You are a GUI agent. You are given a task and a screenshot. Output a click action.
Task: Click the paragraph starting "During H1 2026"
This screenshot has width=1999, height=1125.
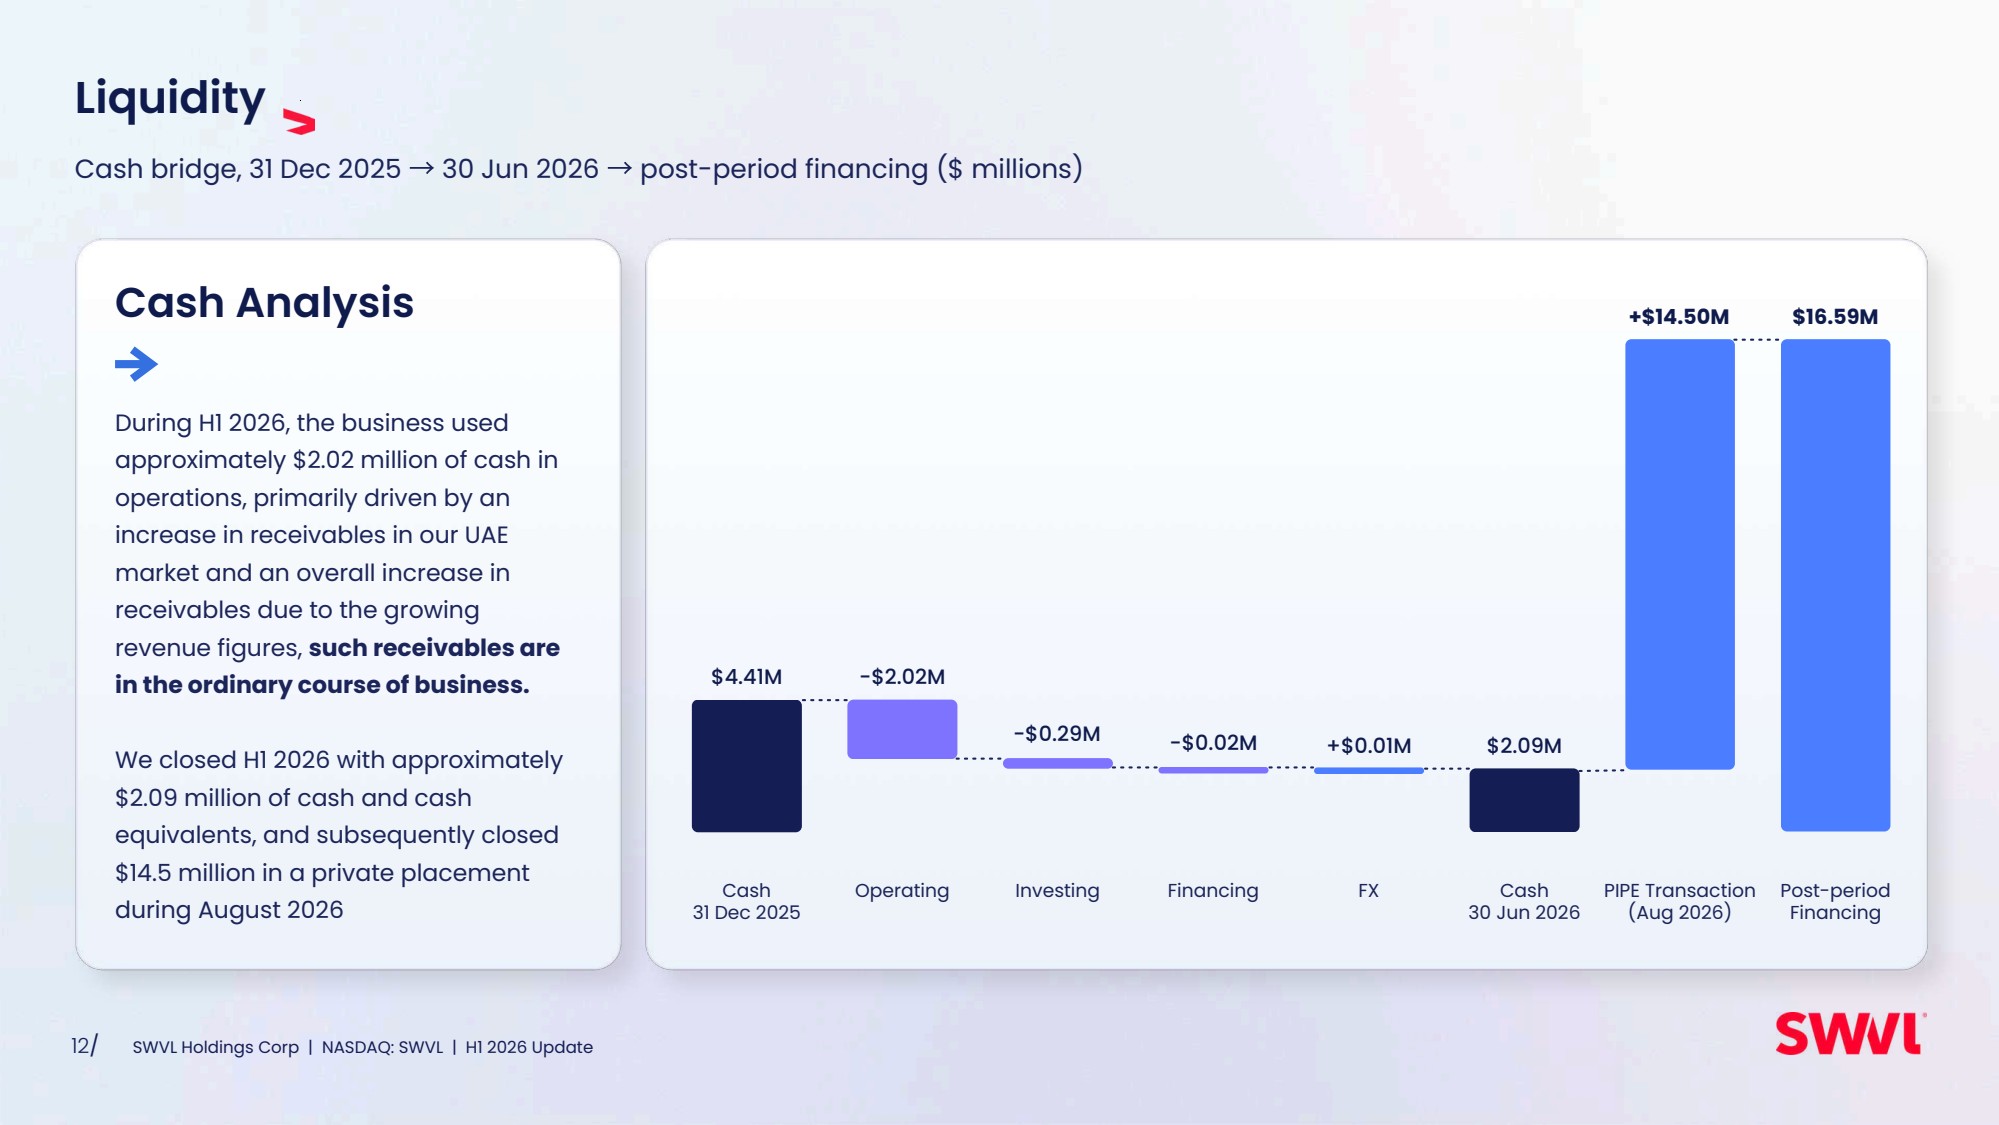(x=338, y=554)
